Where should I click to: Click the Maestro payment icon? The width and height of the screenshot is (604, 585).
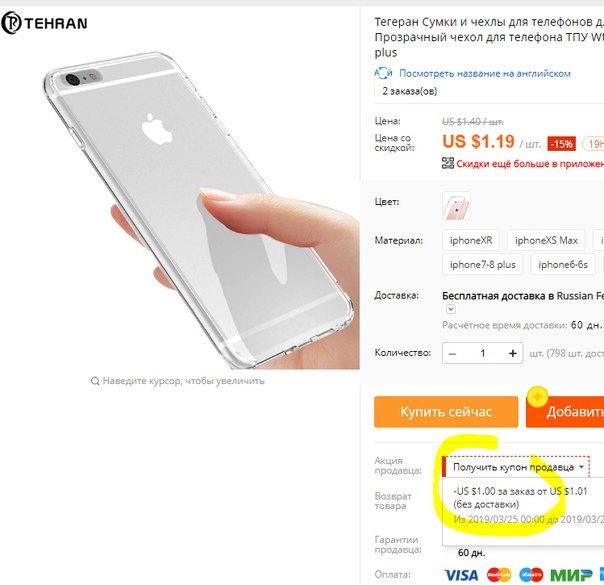pos(531,575)
